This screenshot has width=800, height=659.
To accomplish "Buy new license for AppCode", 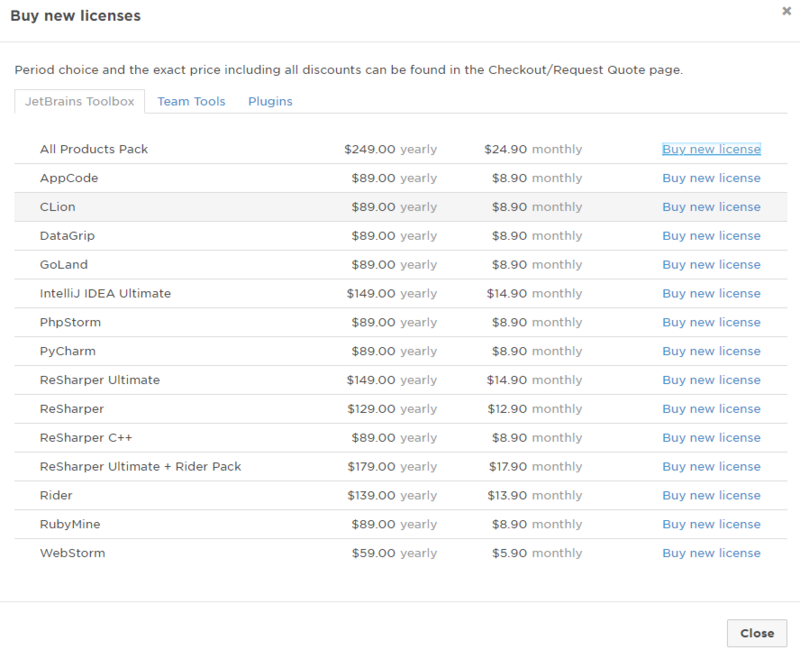I will pos(711,178).
